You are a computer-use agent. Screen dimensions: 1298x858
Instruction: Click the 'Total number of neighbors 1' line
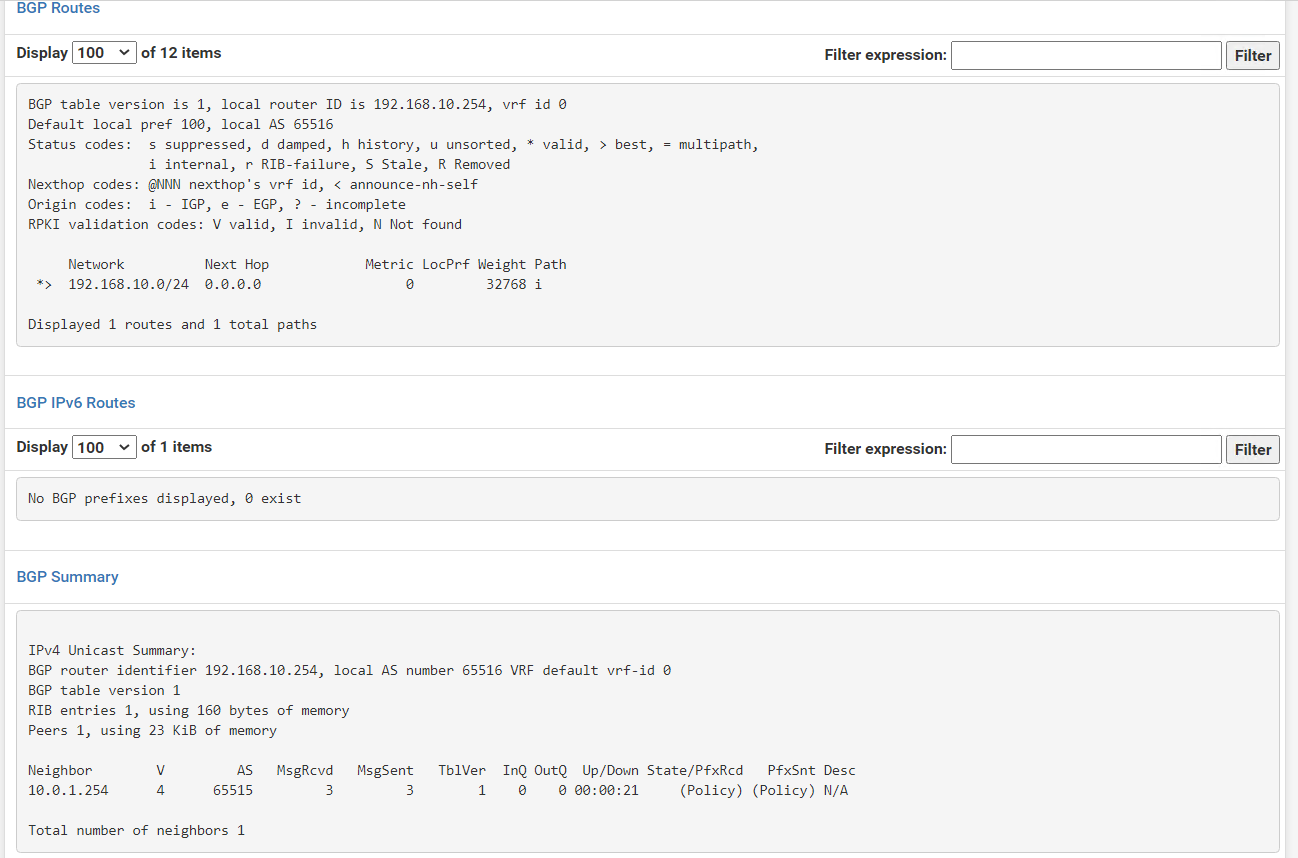[136, 831]
